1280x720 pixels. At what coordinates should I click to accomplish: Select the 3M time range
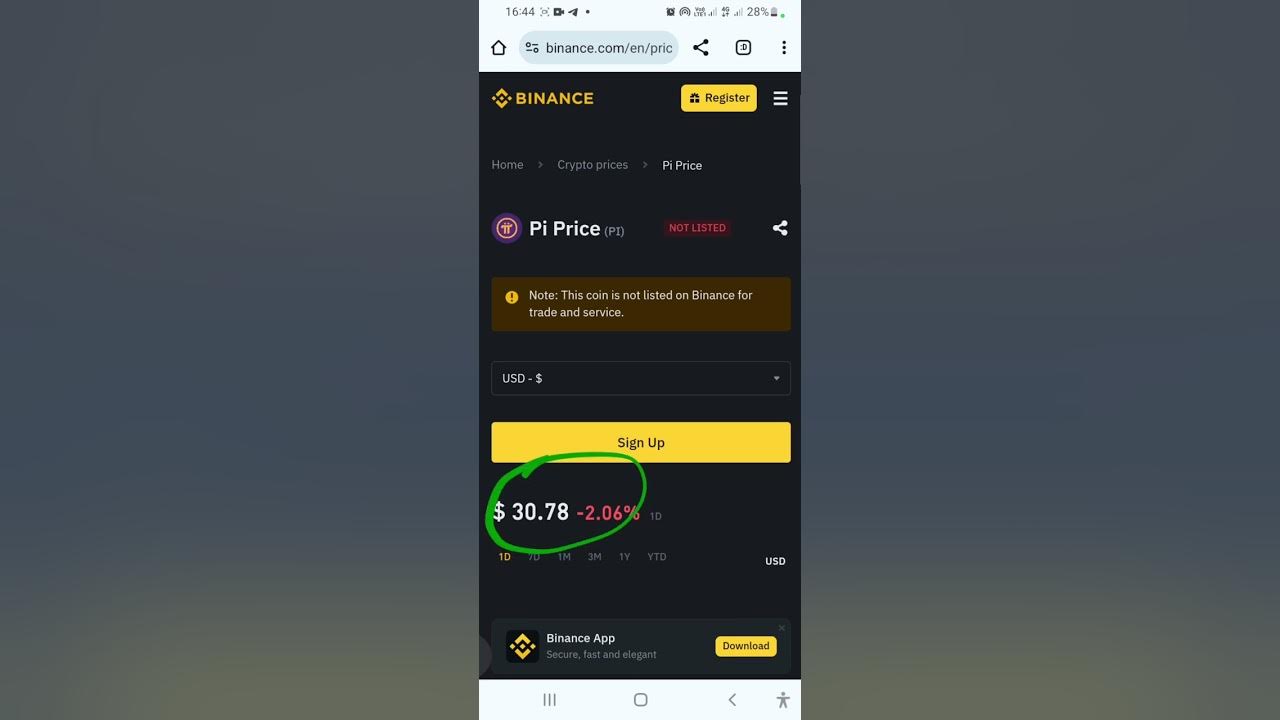(594, 557)
